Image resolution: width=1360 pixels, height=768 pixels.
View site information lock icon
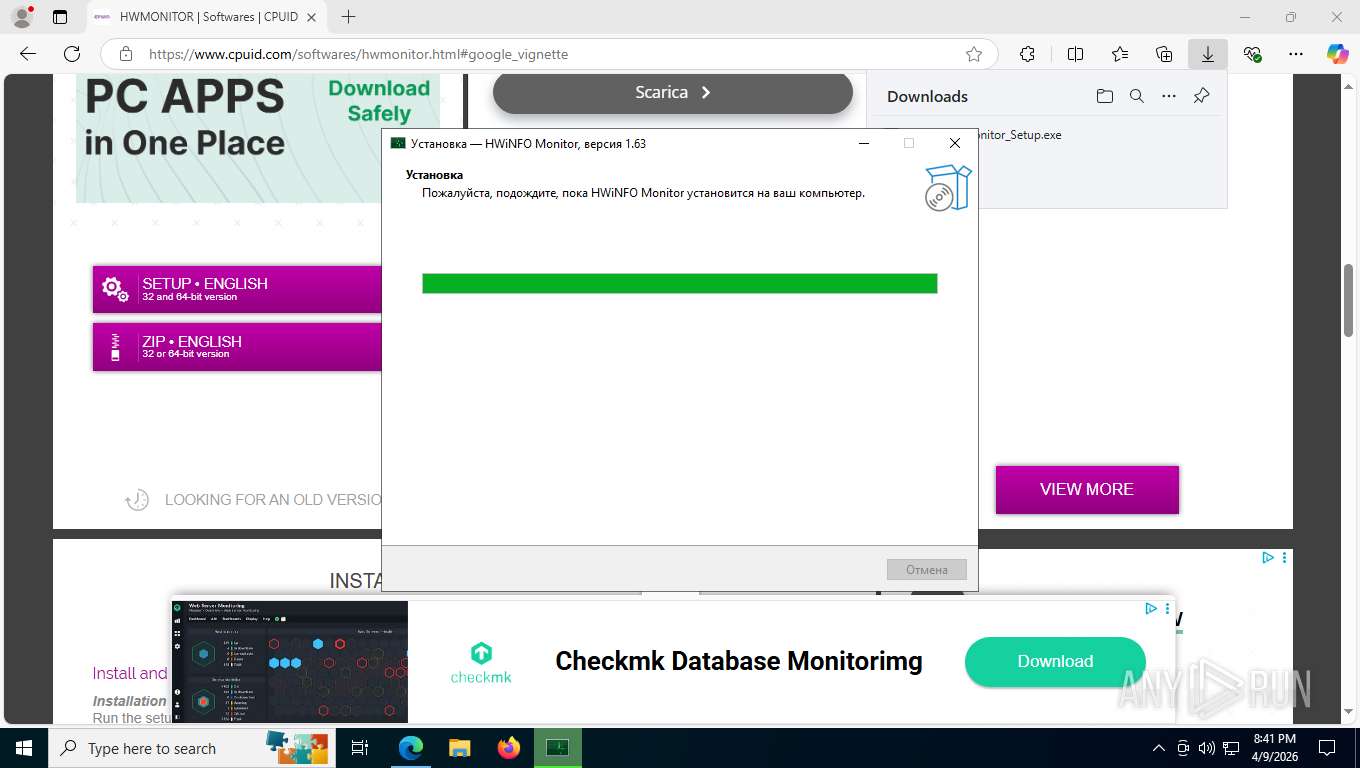[x=125, y=54]
